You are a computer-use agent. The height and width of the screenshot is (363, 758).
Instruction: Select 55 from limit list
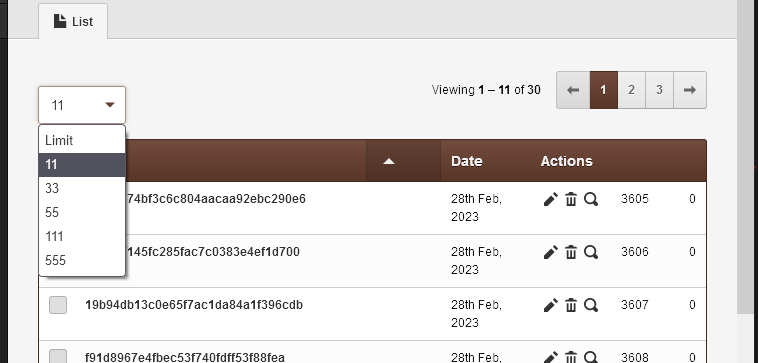[82, 213]
